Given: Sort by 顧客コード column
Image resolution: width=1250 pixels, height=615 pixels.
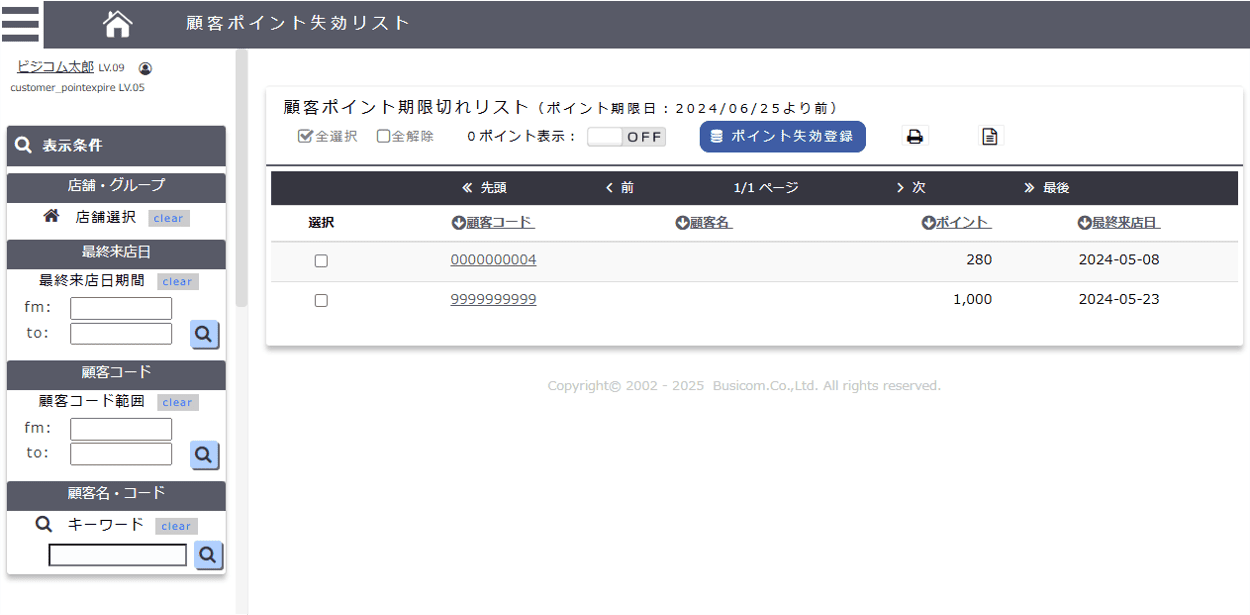Looking at the screenshot, I should (492, 223).
